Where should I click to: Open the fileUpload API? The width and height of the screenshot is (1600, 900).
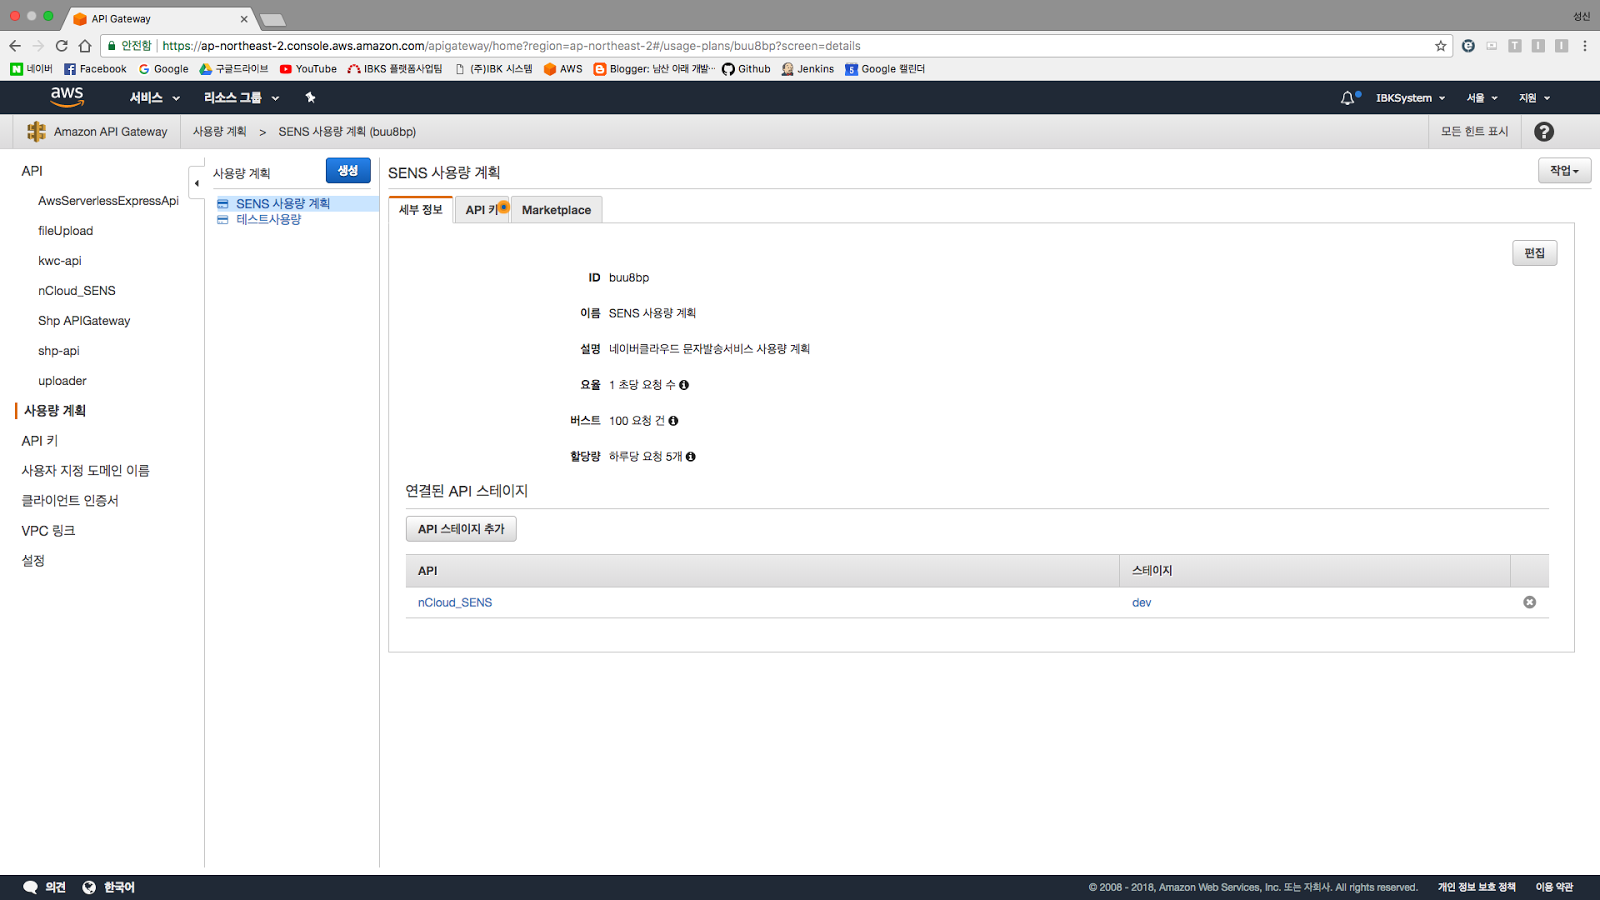click(x=65, y=231)
